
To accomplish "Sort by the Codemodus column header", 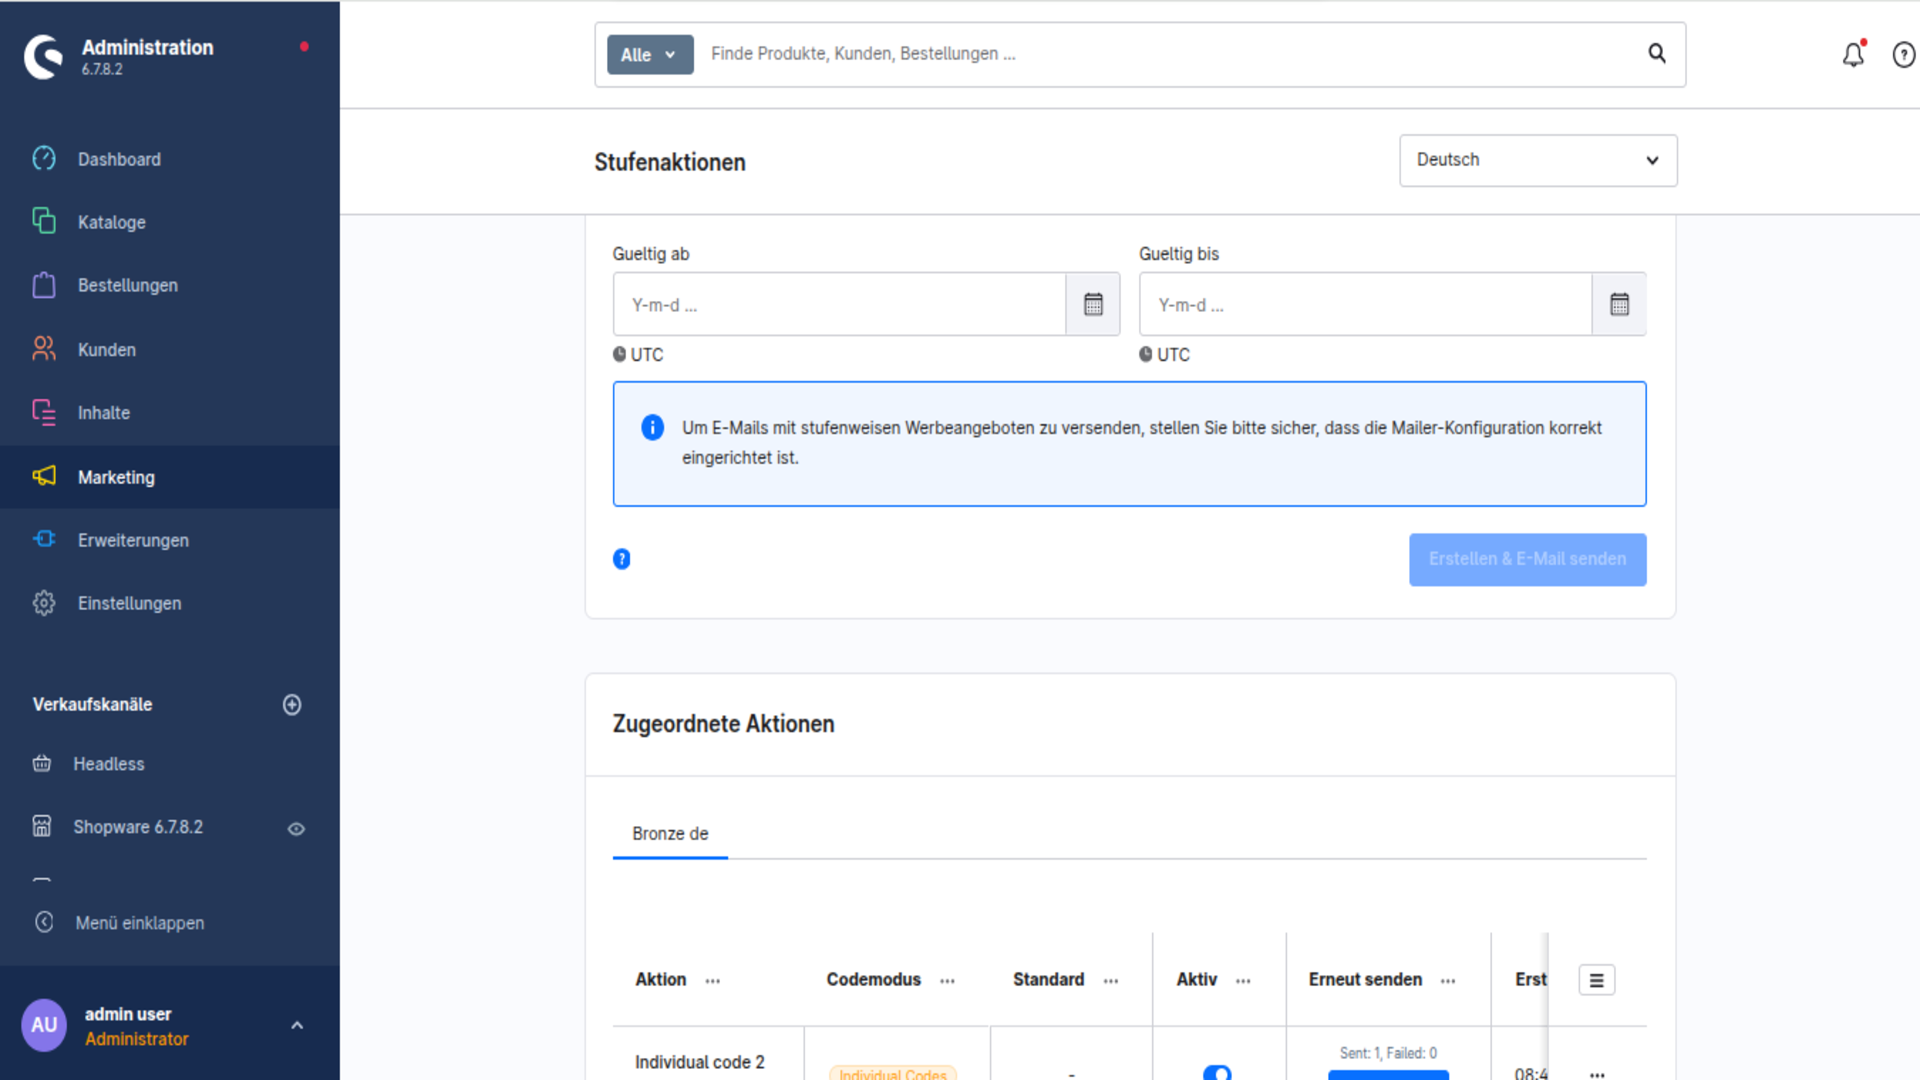I will pos(873,980).
